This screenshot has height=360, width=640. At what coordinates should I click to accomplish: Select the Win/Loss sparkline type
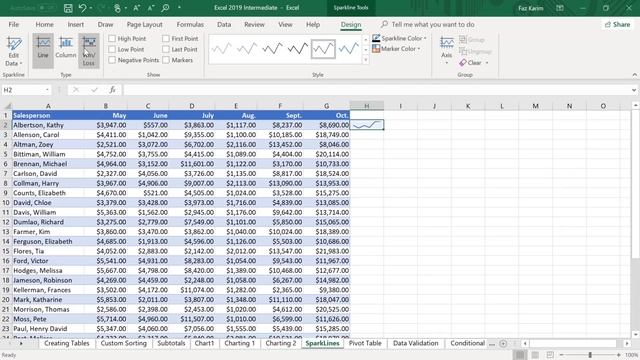point(89,51)
